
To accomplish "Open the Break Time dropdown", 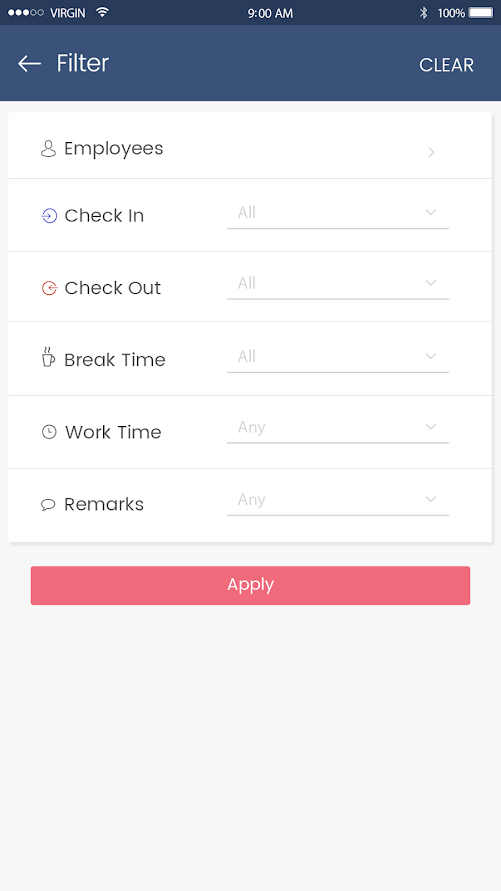I will 337,358.
